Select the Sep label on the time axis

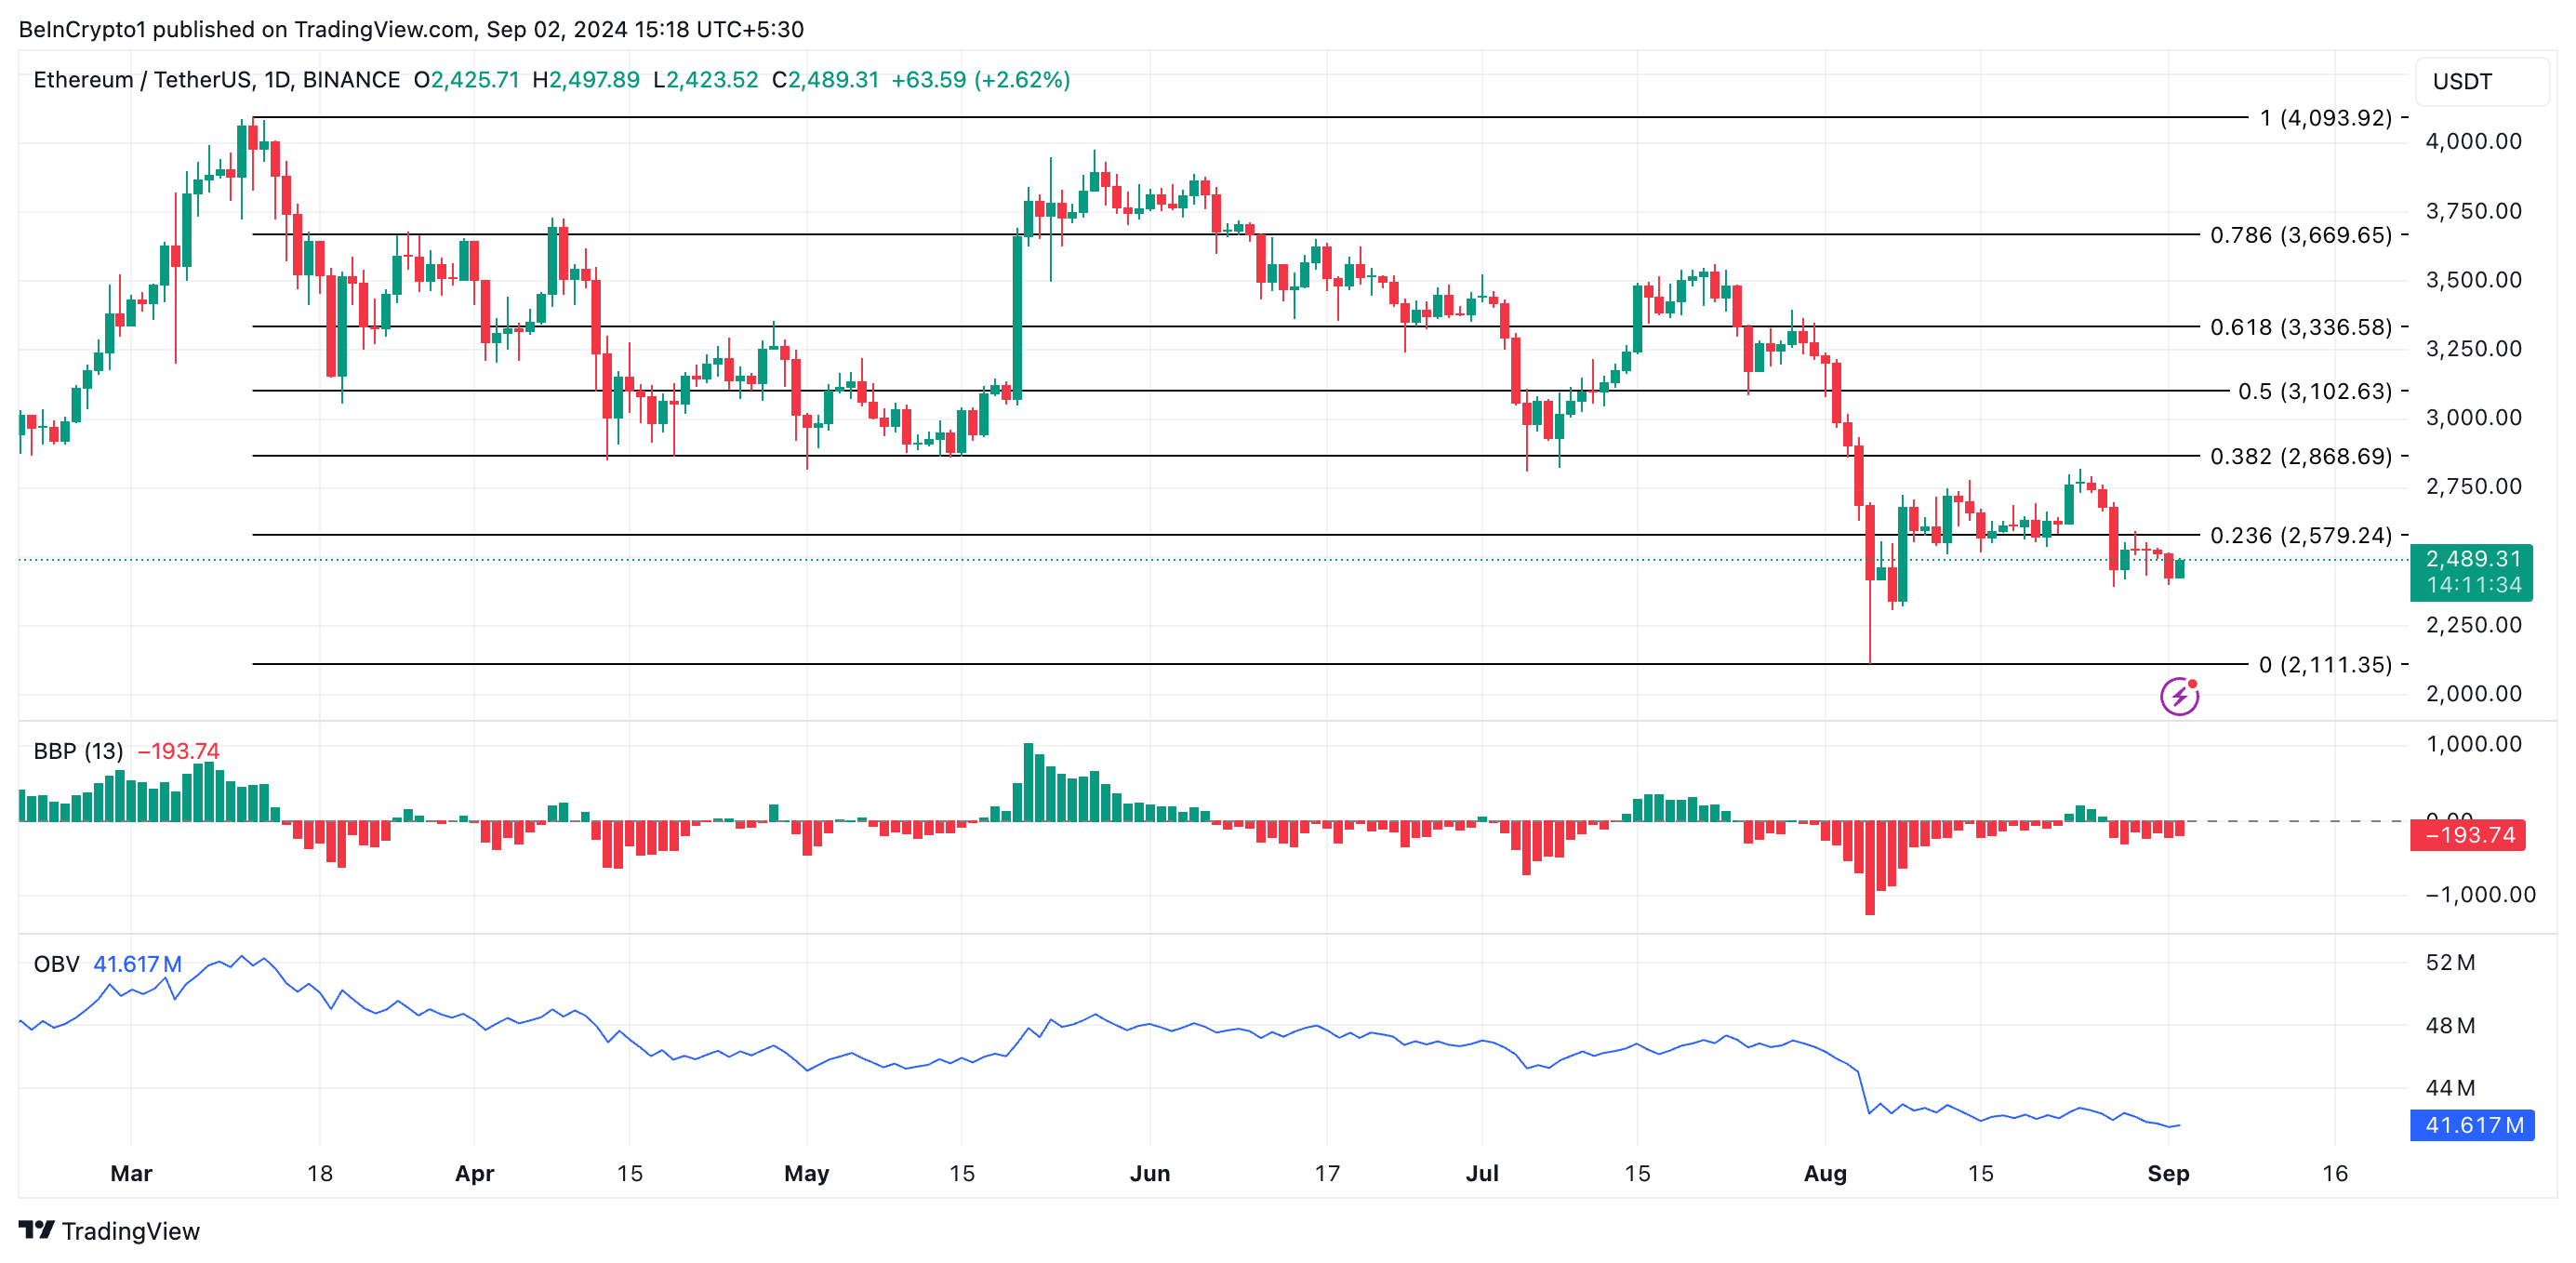click(2170, 1174)
